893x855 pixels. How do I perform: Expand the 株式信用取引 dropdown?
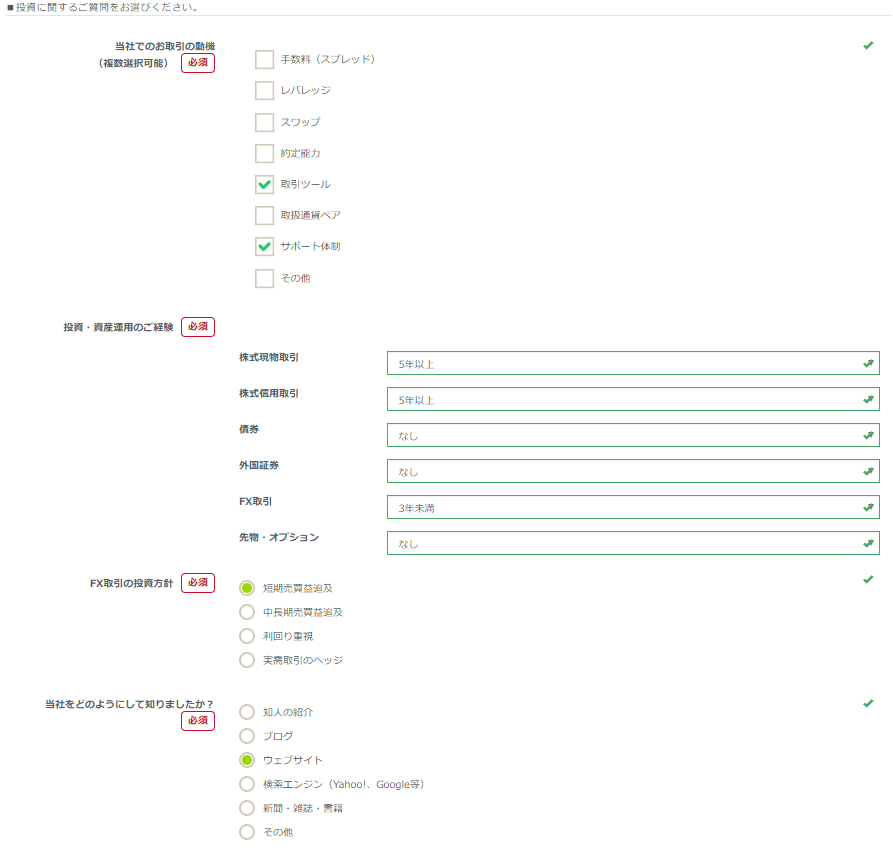(x=632, y=400)
